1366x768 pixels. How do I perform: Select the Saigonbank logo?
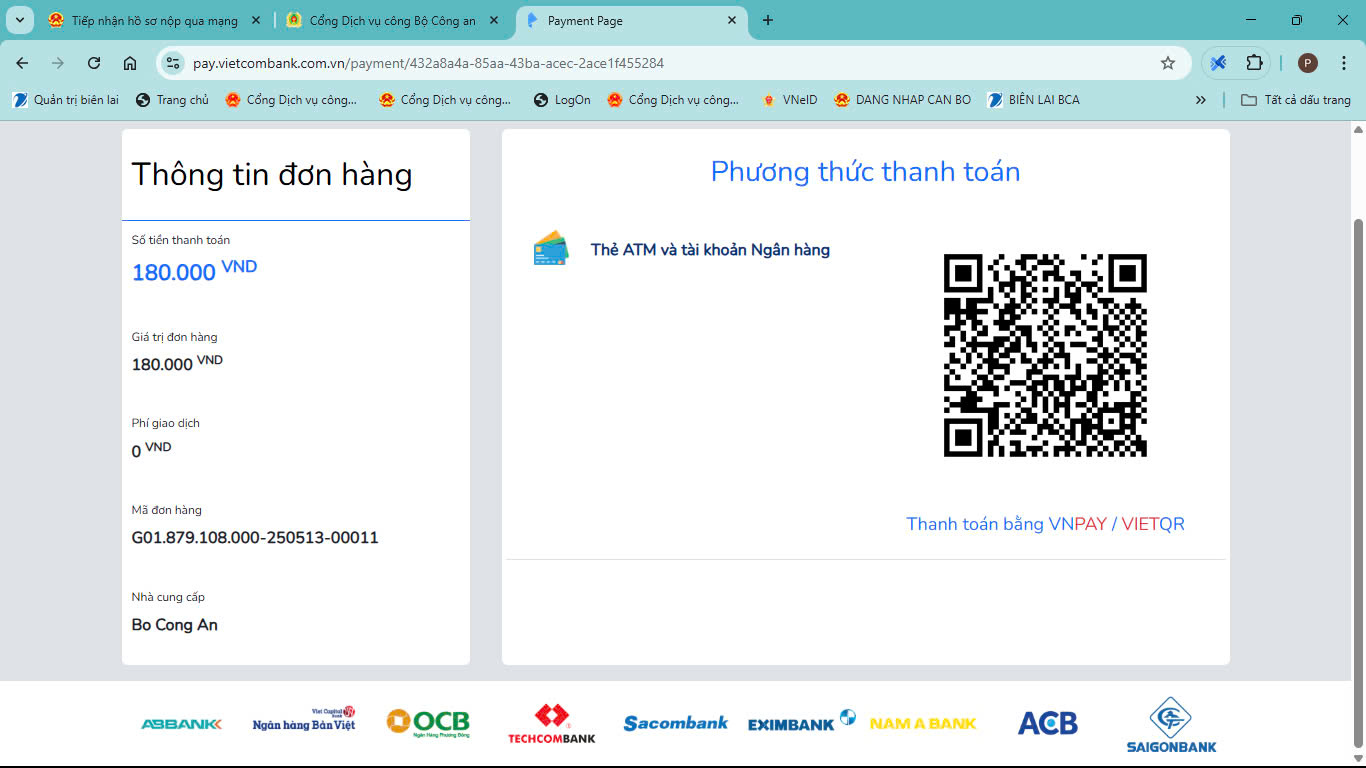point(1171,725)
